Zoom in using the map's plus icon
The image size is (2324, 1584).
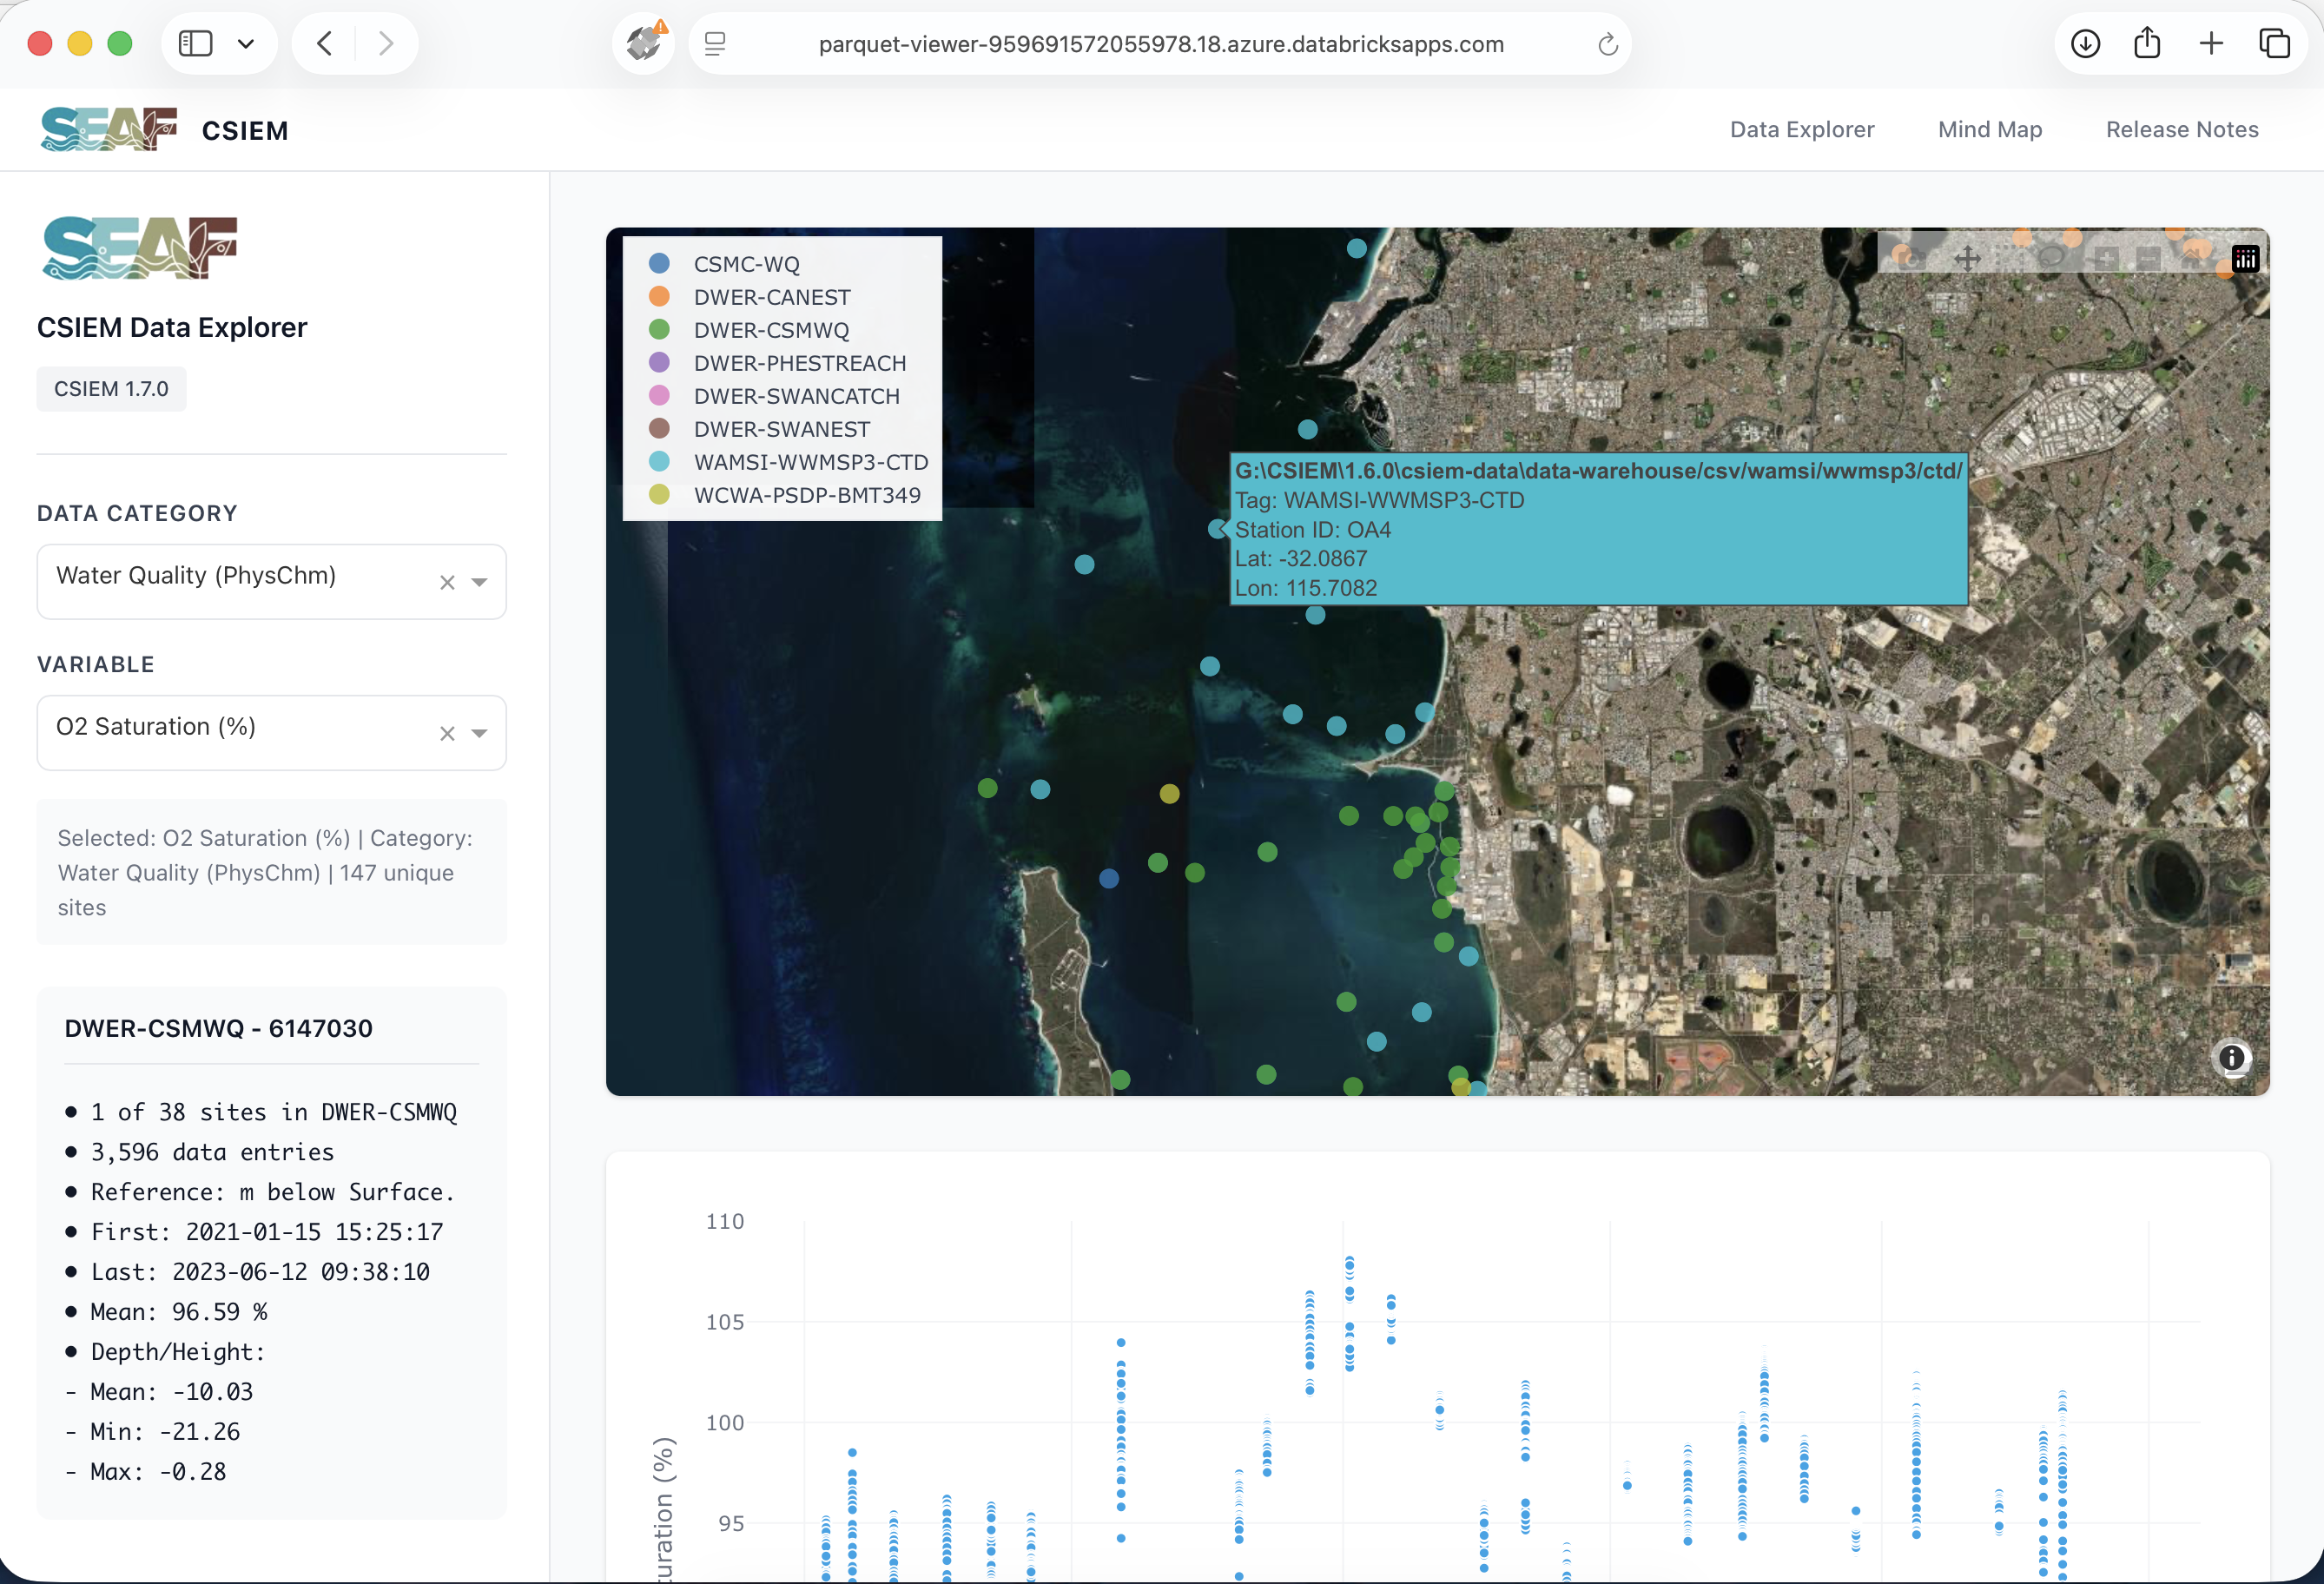point(2107,259)
